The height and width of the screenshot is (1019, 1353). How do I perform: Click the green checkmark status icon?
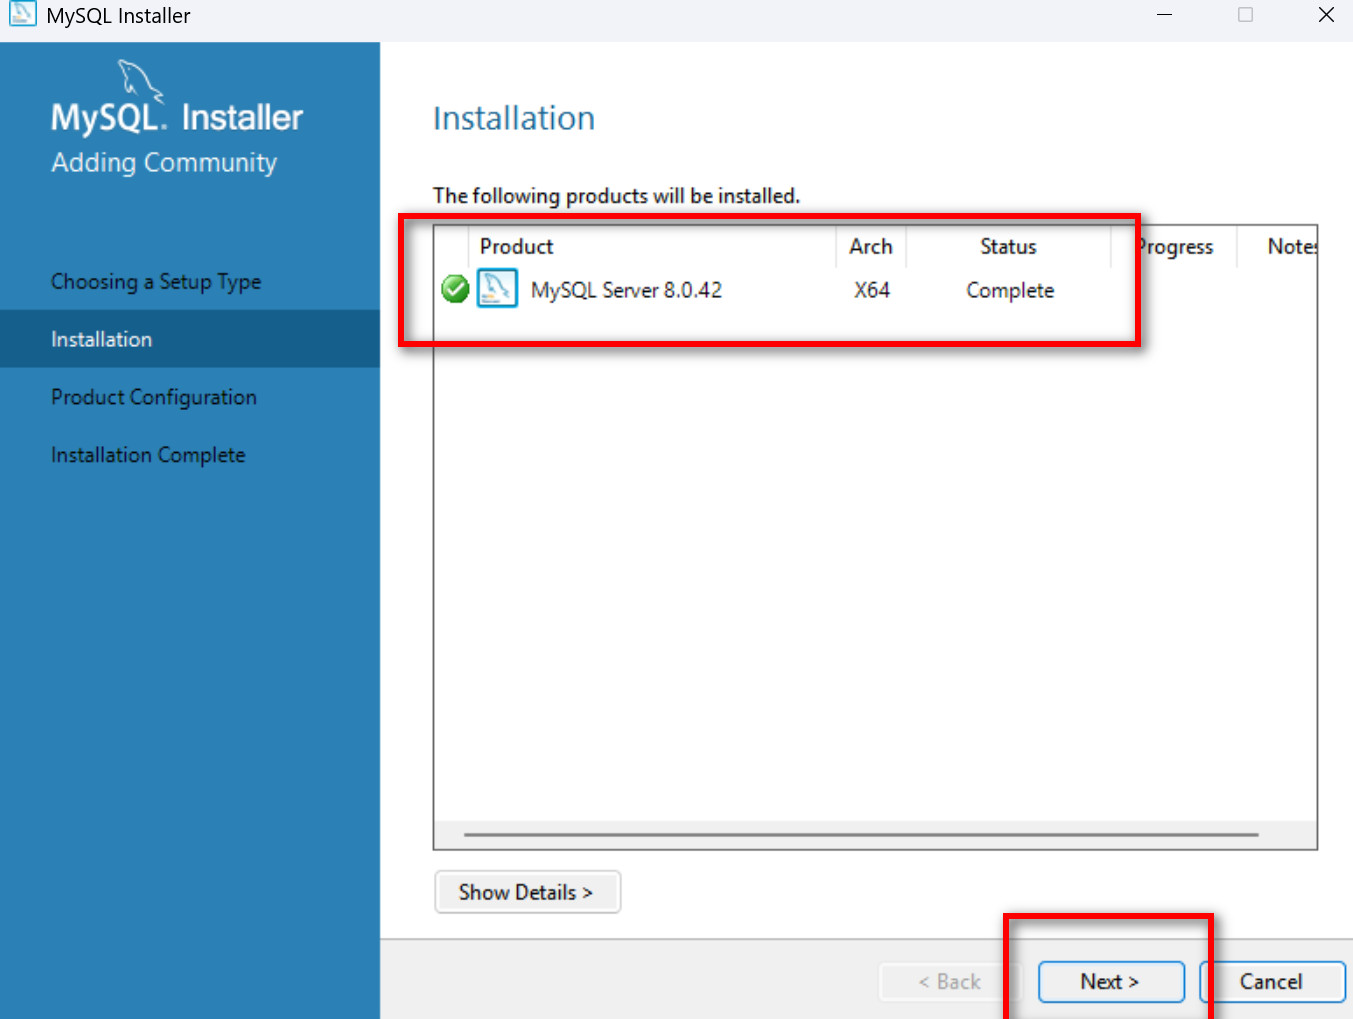[455, 290]
